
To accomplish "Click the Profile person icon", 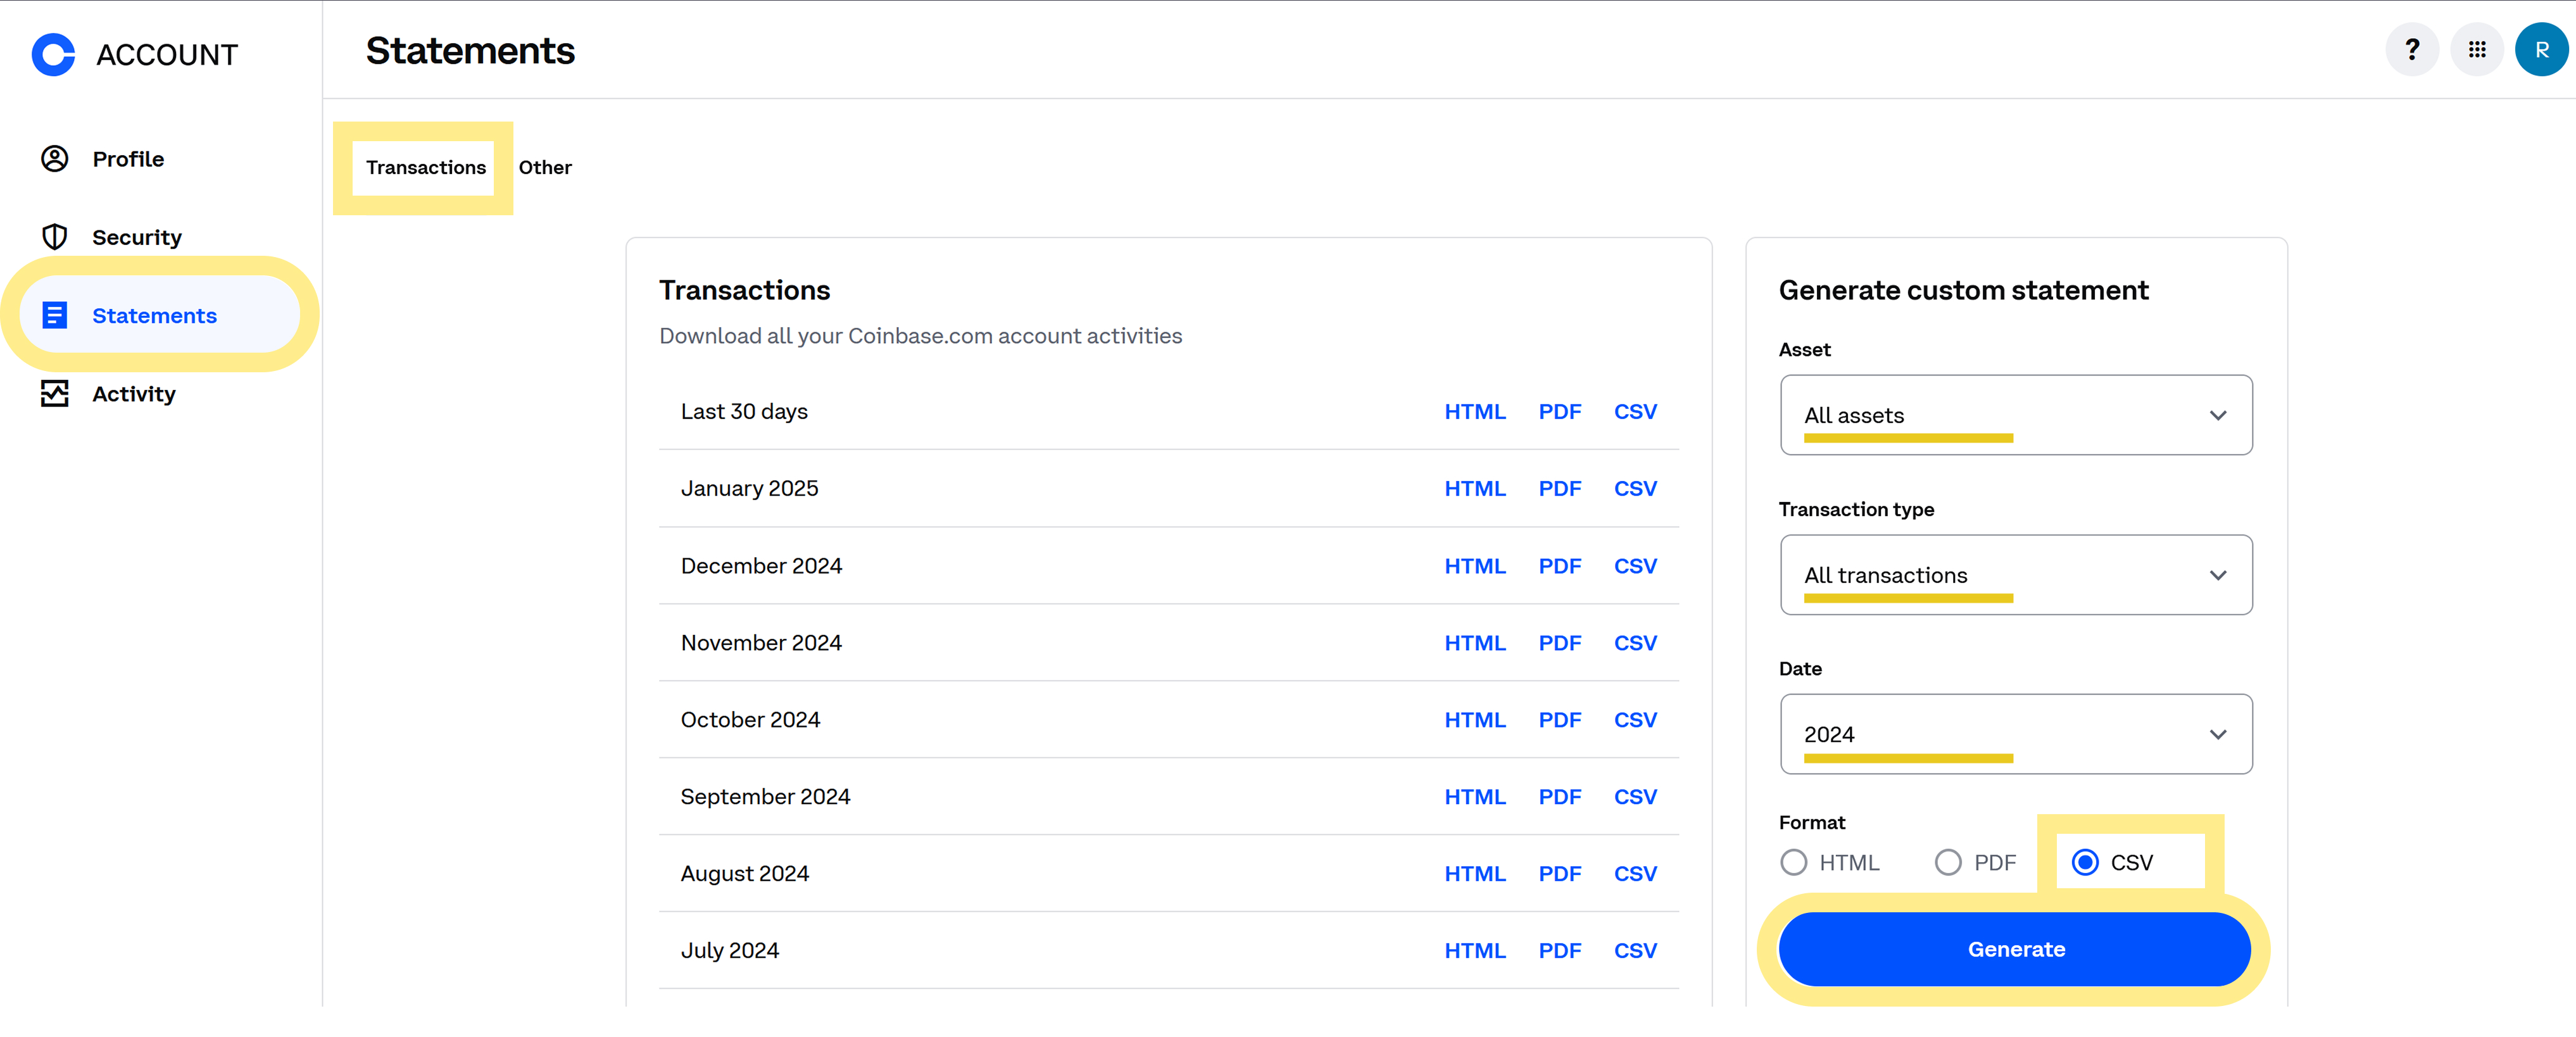I will [x=55, y=159].
